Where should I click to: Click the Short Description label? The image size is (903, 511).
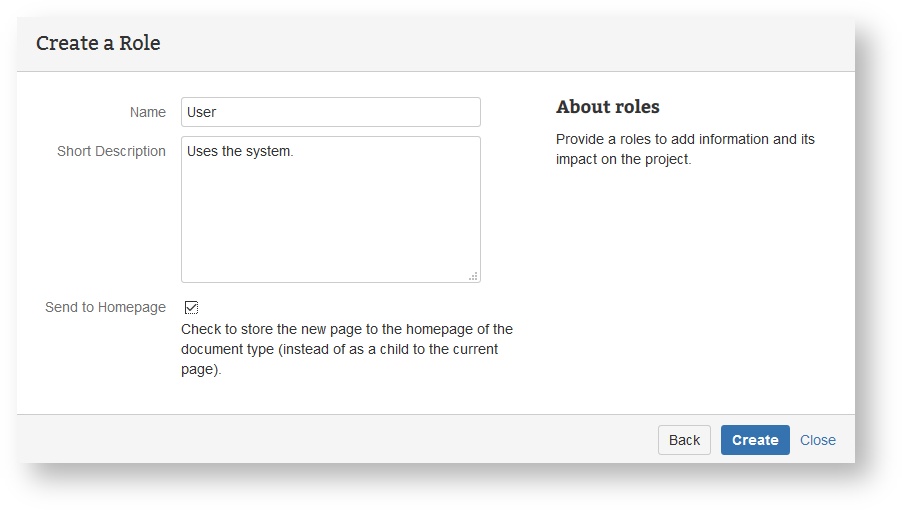(x=111, y=151)
